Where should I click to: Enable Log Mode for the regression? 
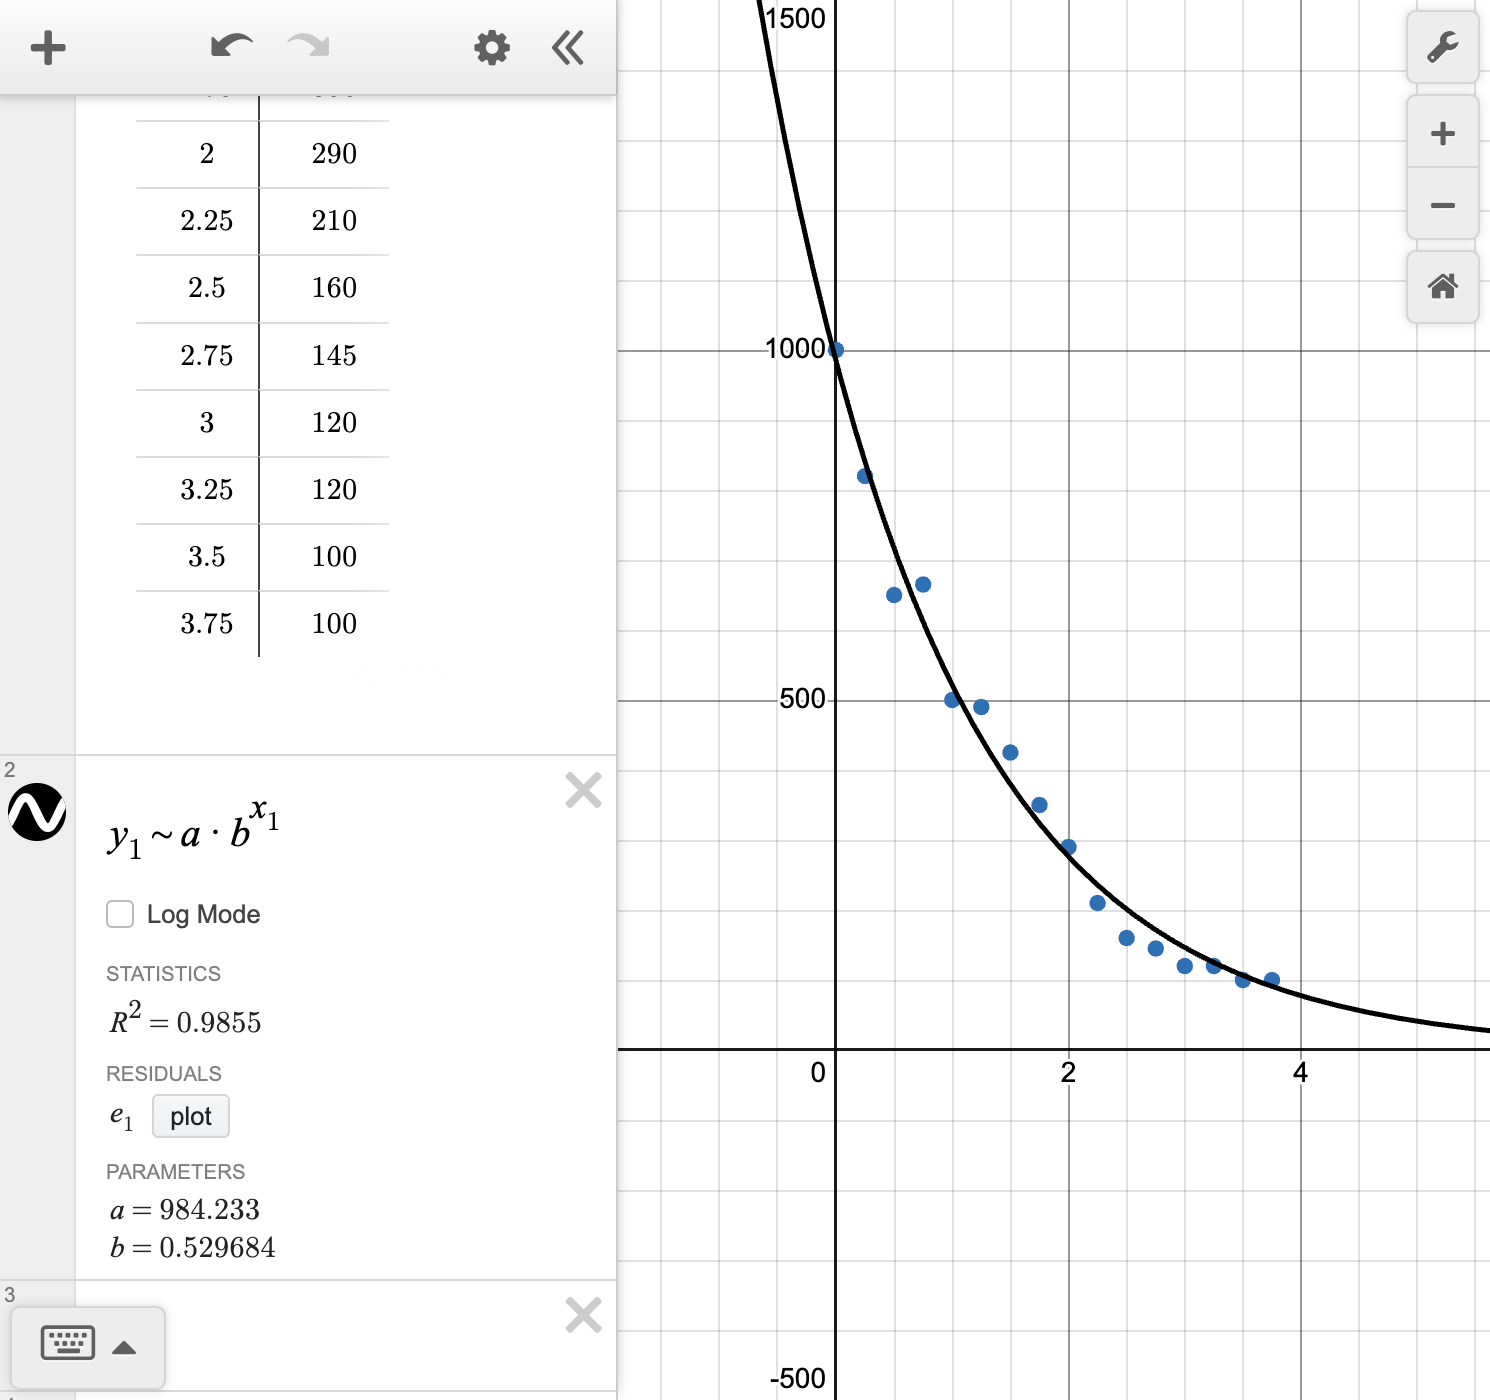point(120,913)
